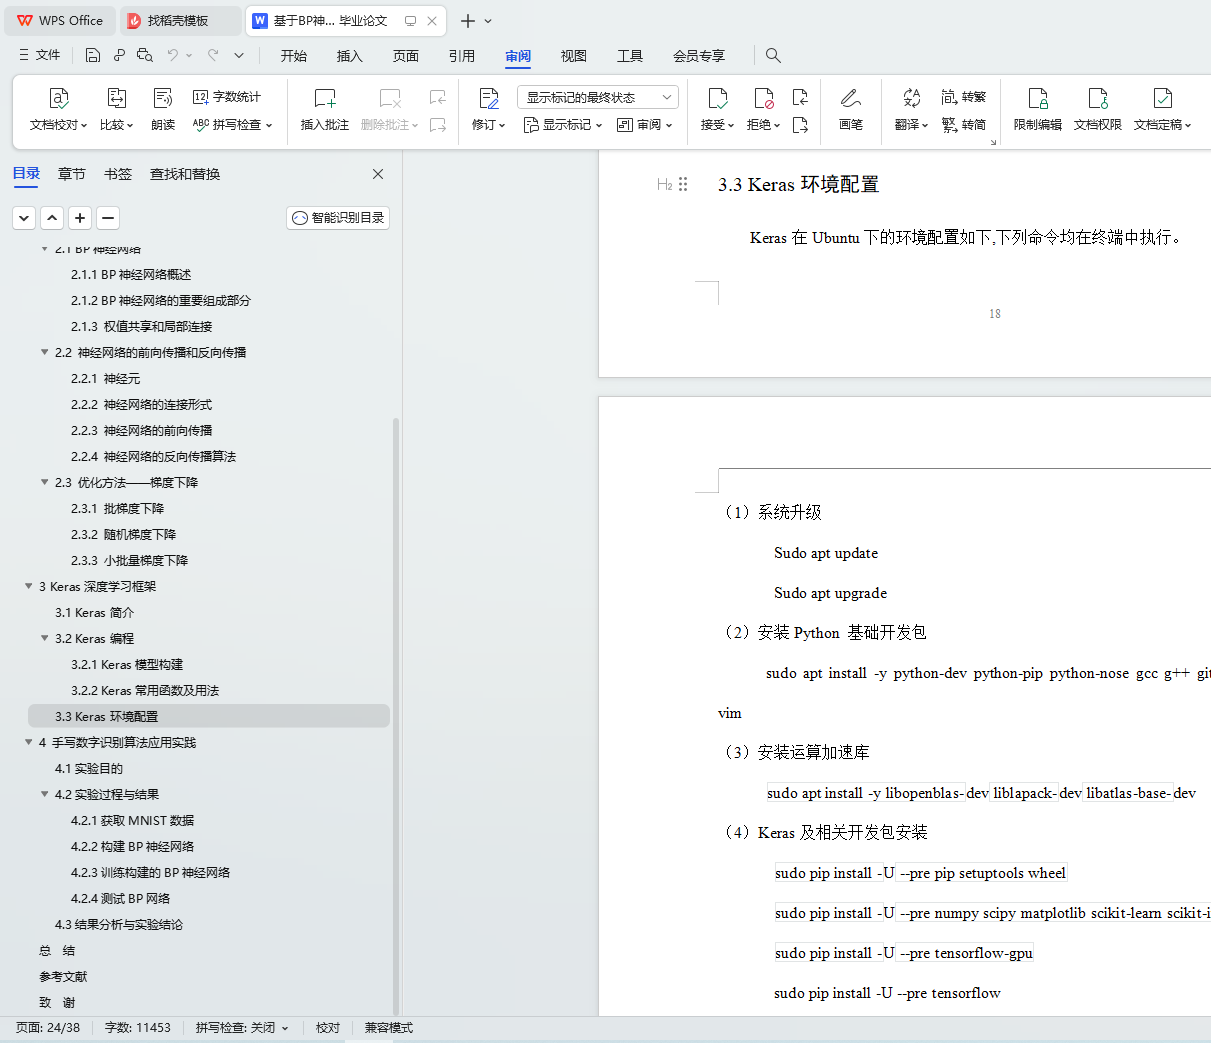Collapse the 2.3 优化方法 node
1211x1043 pixels.
click(x=44, y=482)
